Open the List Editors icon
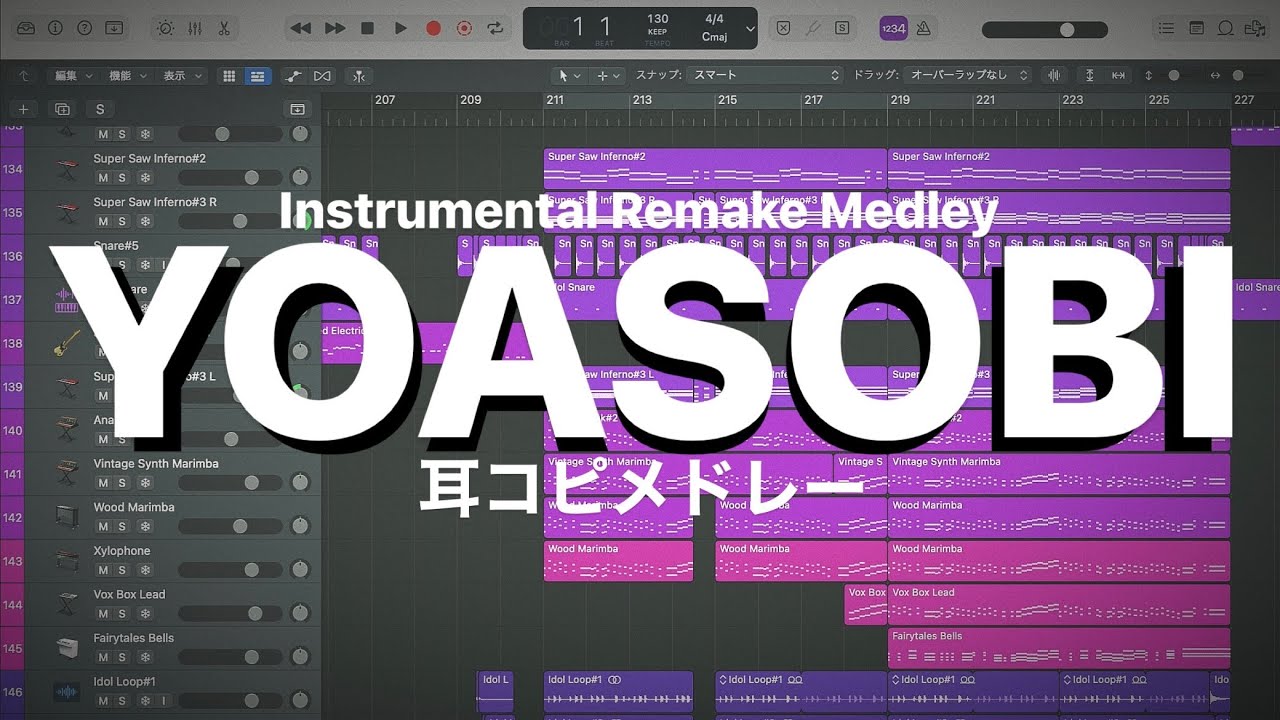1280x720 pixels. click(1166, 29)
